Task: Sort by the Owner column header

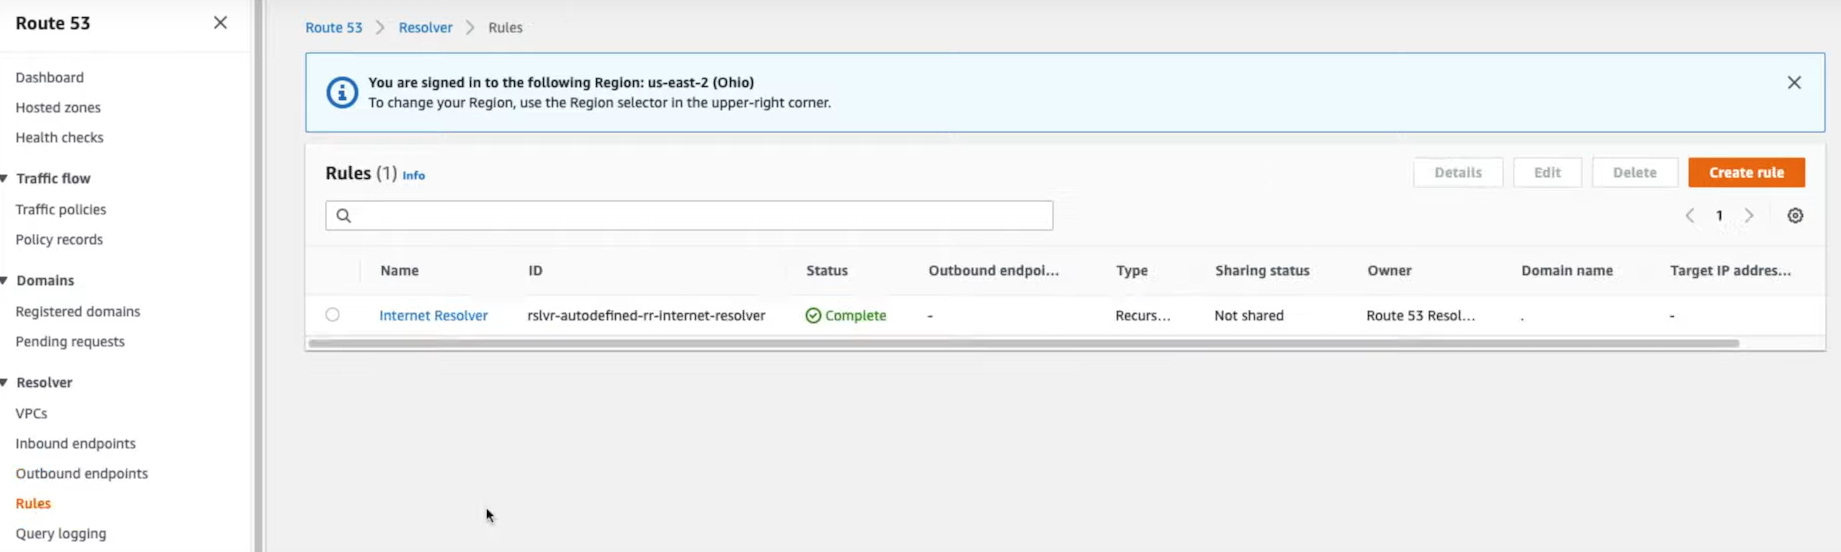Action: [x=1389, y=270]
